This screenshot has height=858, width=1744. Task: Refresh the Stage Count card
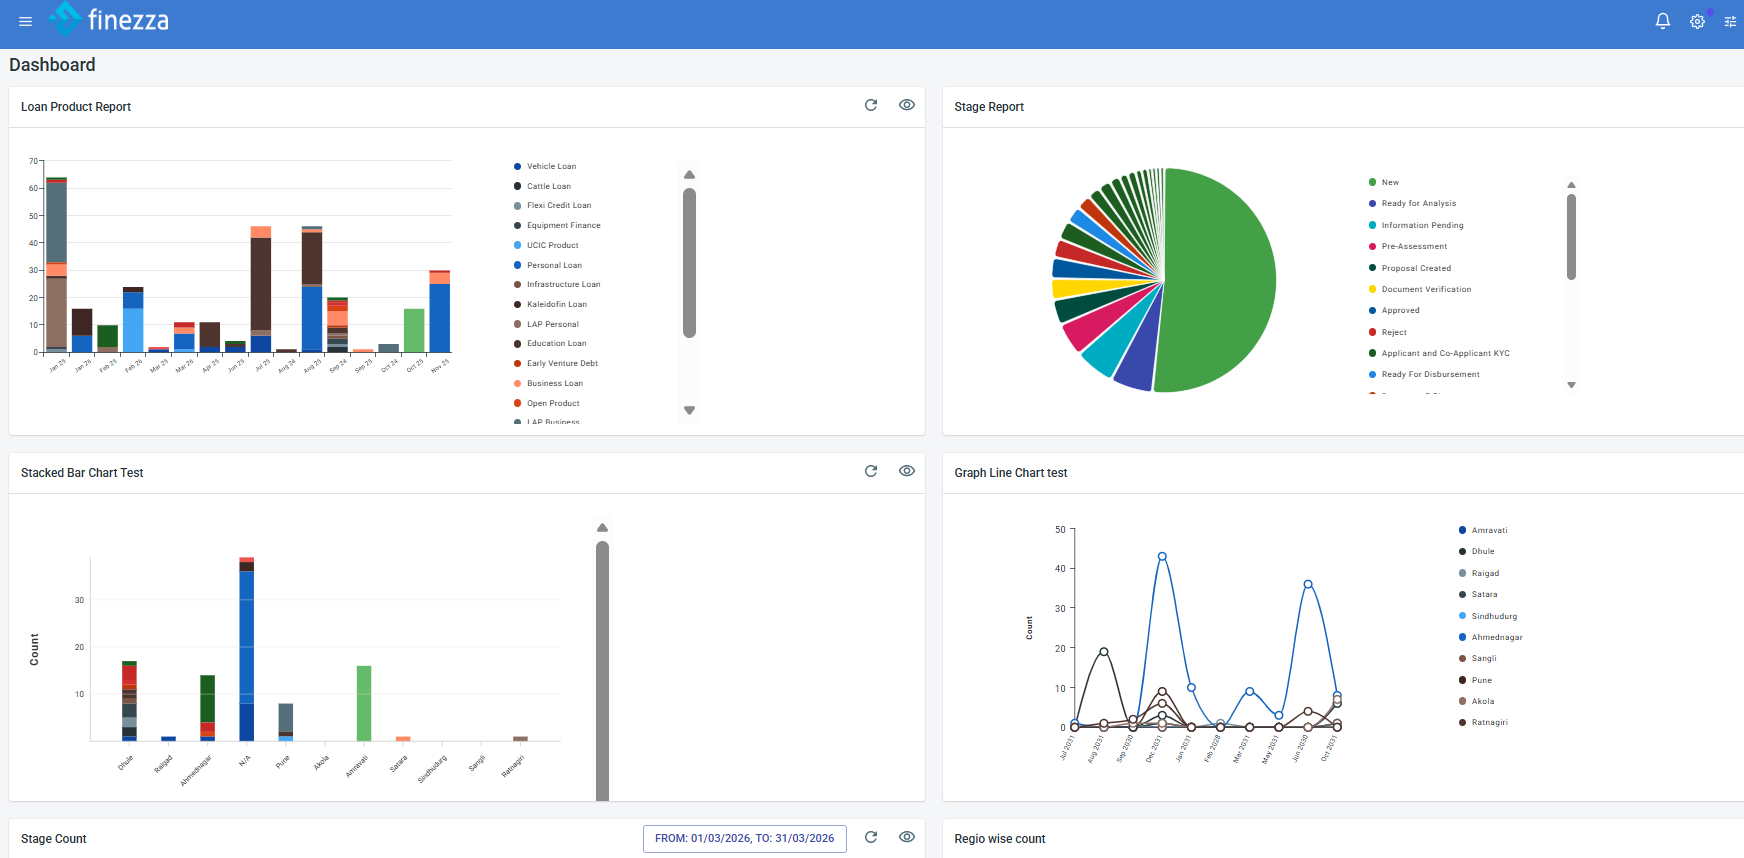[x=871, y=837]
